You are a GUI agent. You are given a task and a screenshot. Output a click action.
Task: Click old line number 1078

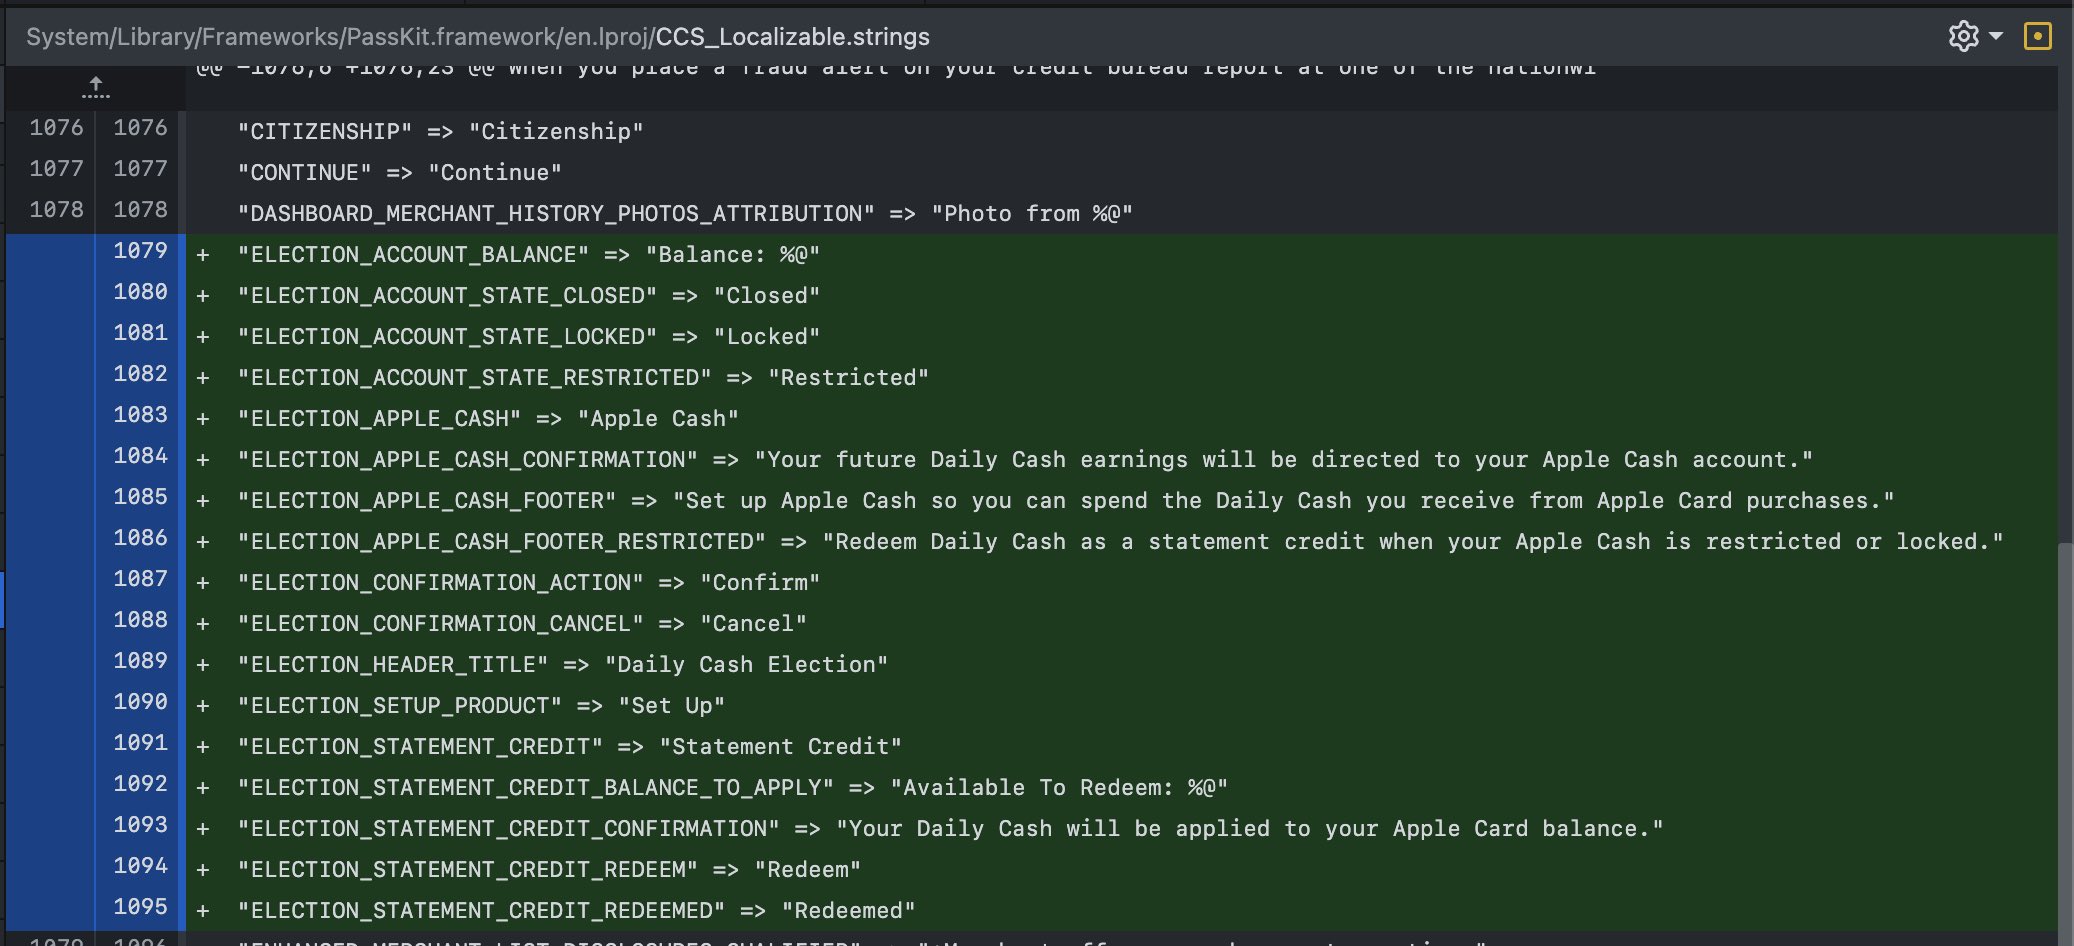click(56, 209)
